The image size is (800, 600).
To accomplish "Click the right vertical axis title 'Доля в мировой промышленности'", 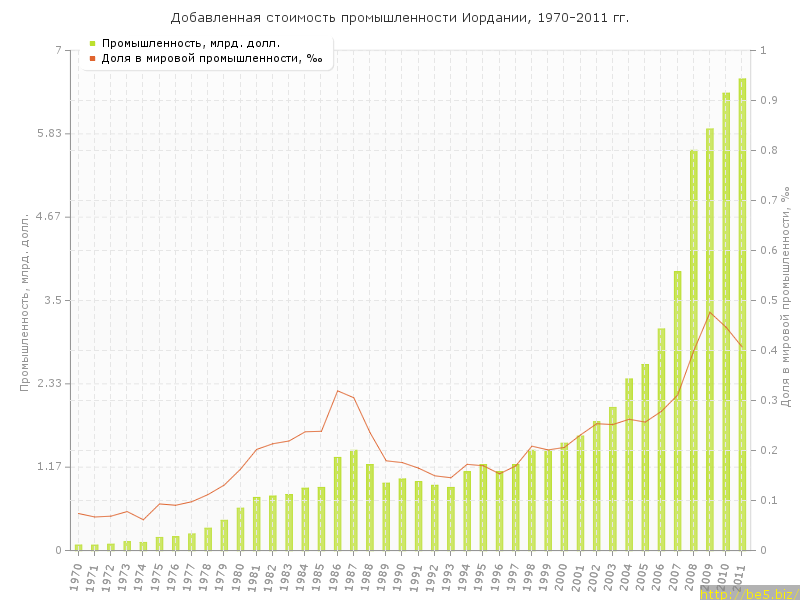I will point(787,300).
